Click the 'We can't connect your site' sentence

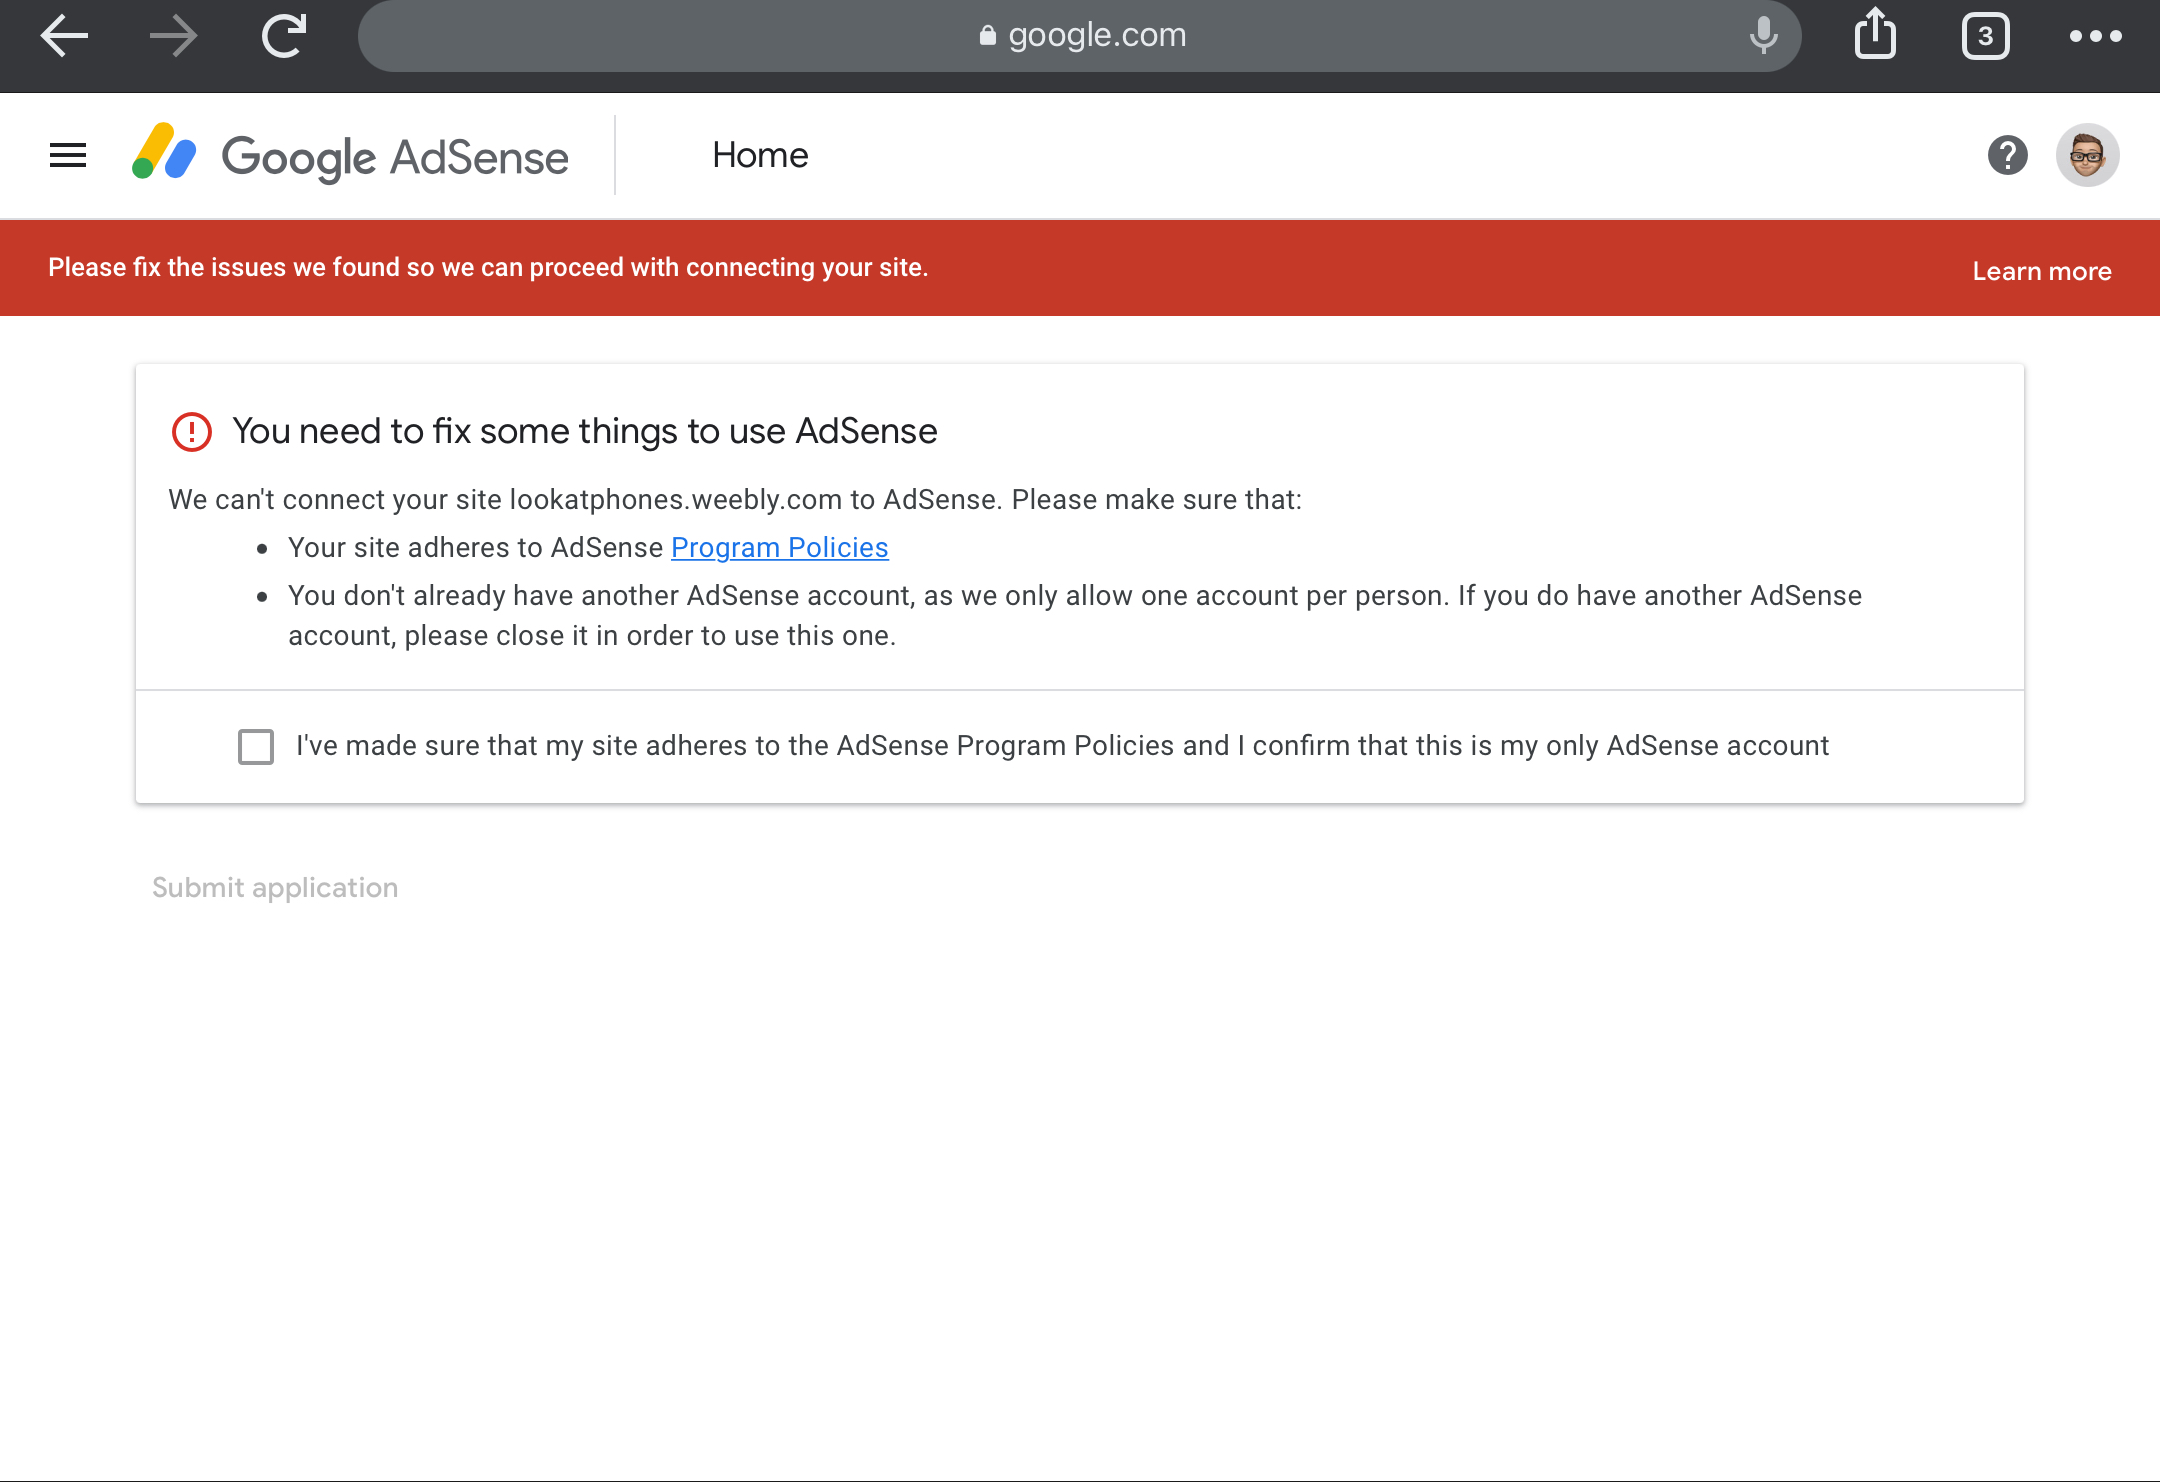tap(735, 499)
